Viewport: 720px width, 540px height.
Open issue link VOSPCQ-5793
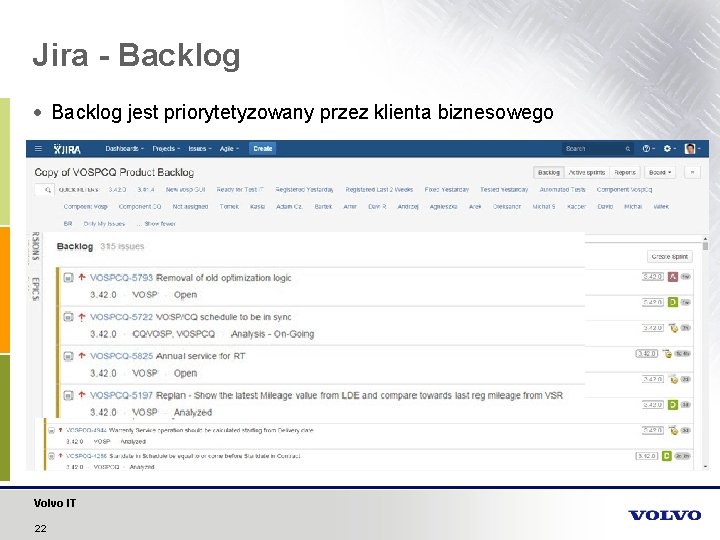click(x=121, y=278)
